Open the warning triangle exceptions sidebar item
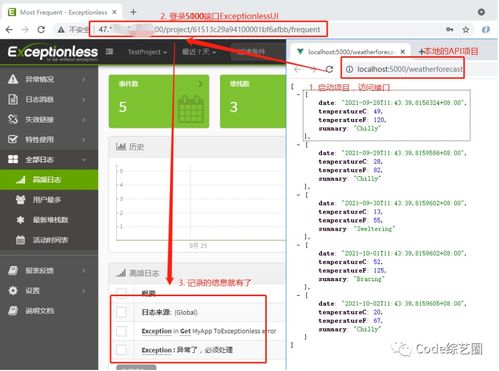The height and width of the screenshot is (371, 499). [13, 79]
